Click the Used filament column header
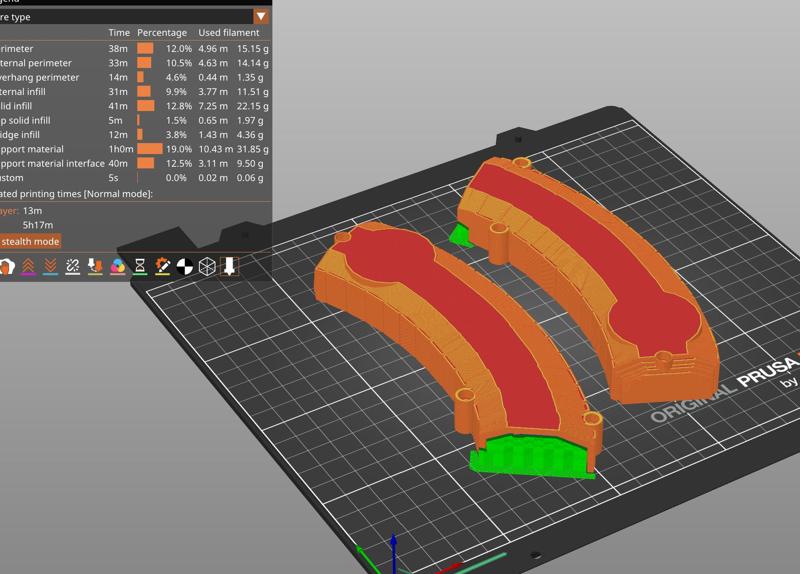This screenshot has height=574, width=800. click(229, 32)
